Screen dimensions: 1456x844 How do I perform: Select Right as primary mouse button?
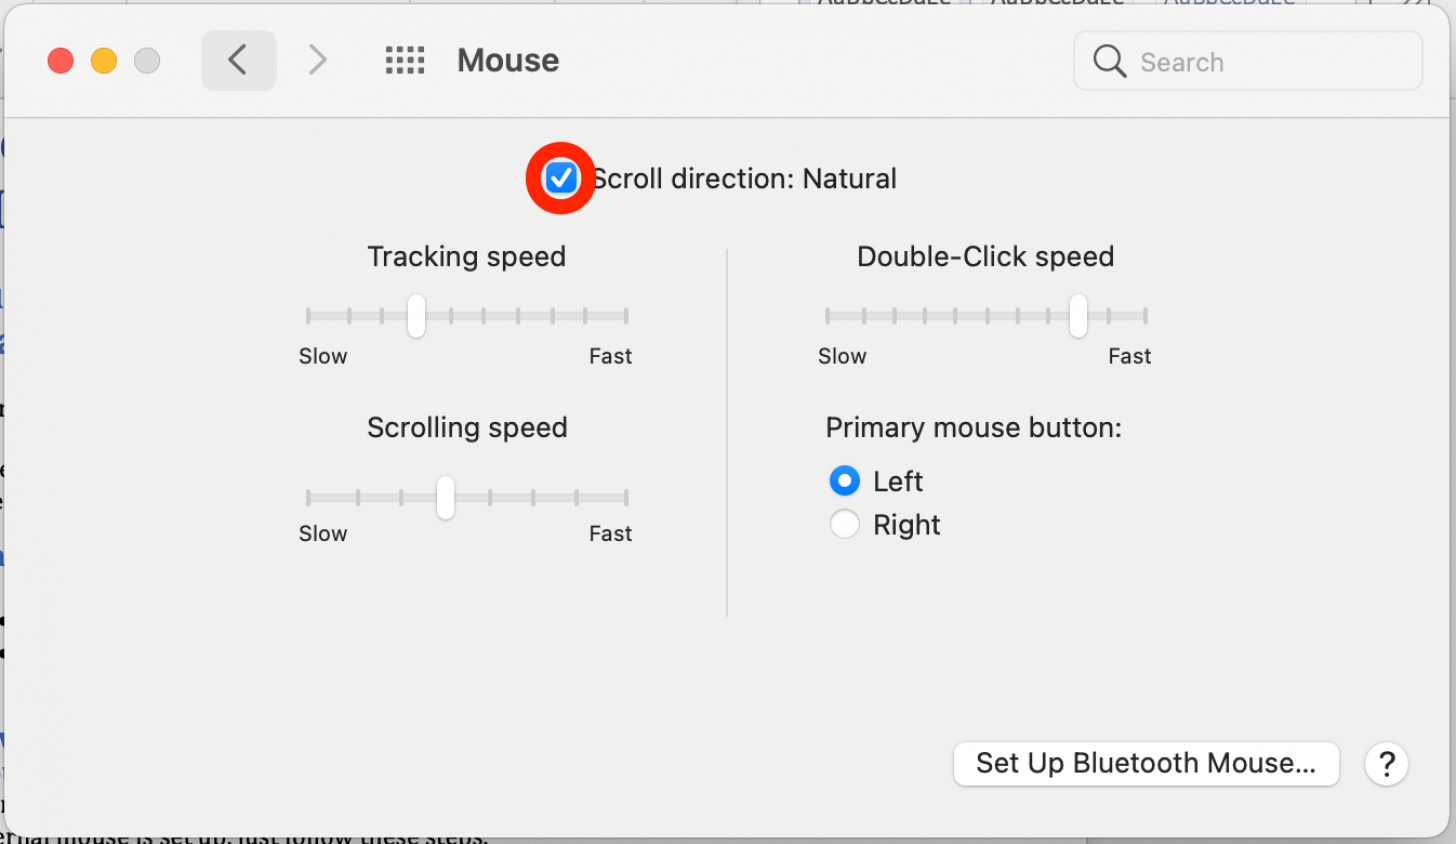(x=845, y=524)
